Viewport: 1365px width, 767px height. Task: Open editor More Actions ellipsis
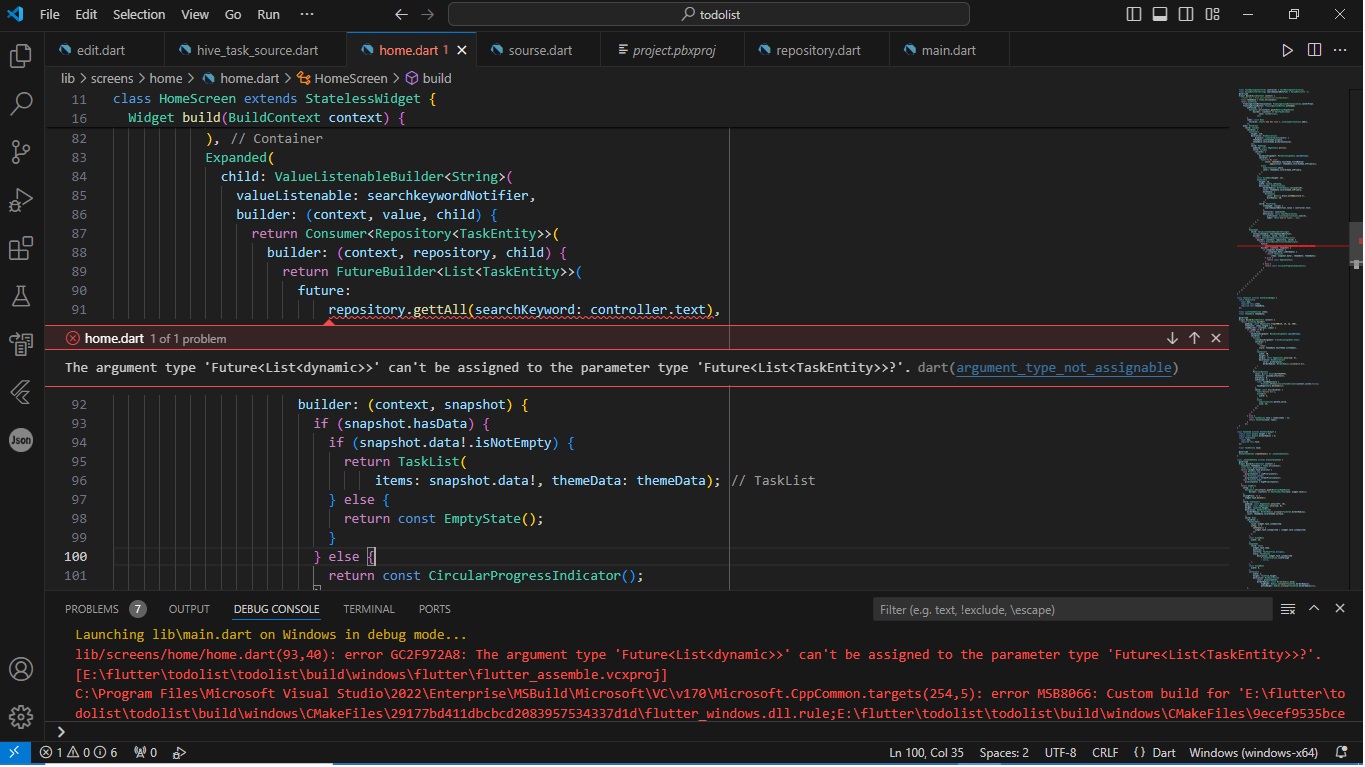(x=1340, y=50)
